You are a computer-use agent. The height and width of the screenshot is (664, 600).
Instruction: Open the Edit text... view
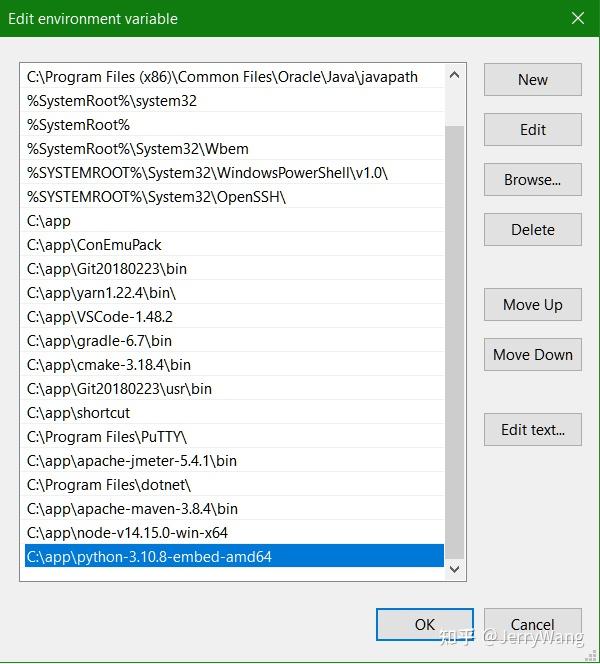(533, 429)
